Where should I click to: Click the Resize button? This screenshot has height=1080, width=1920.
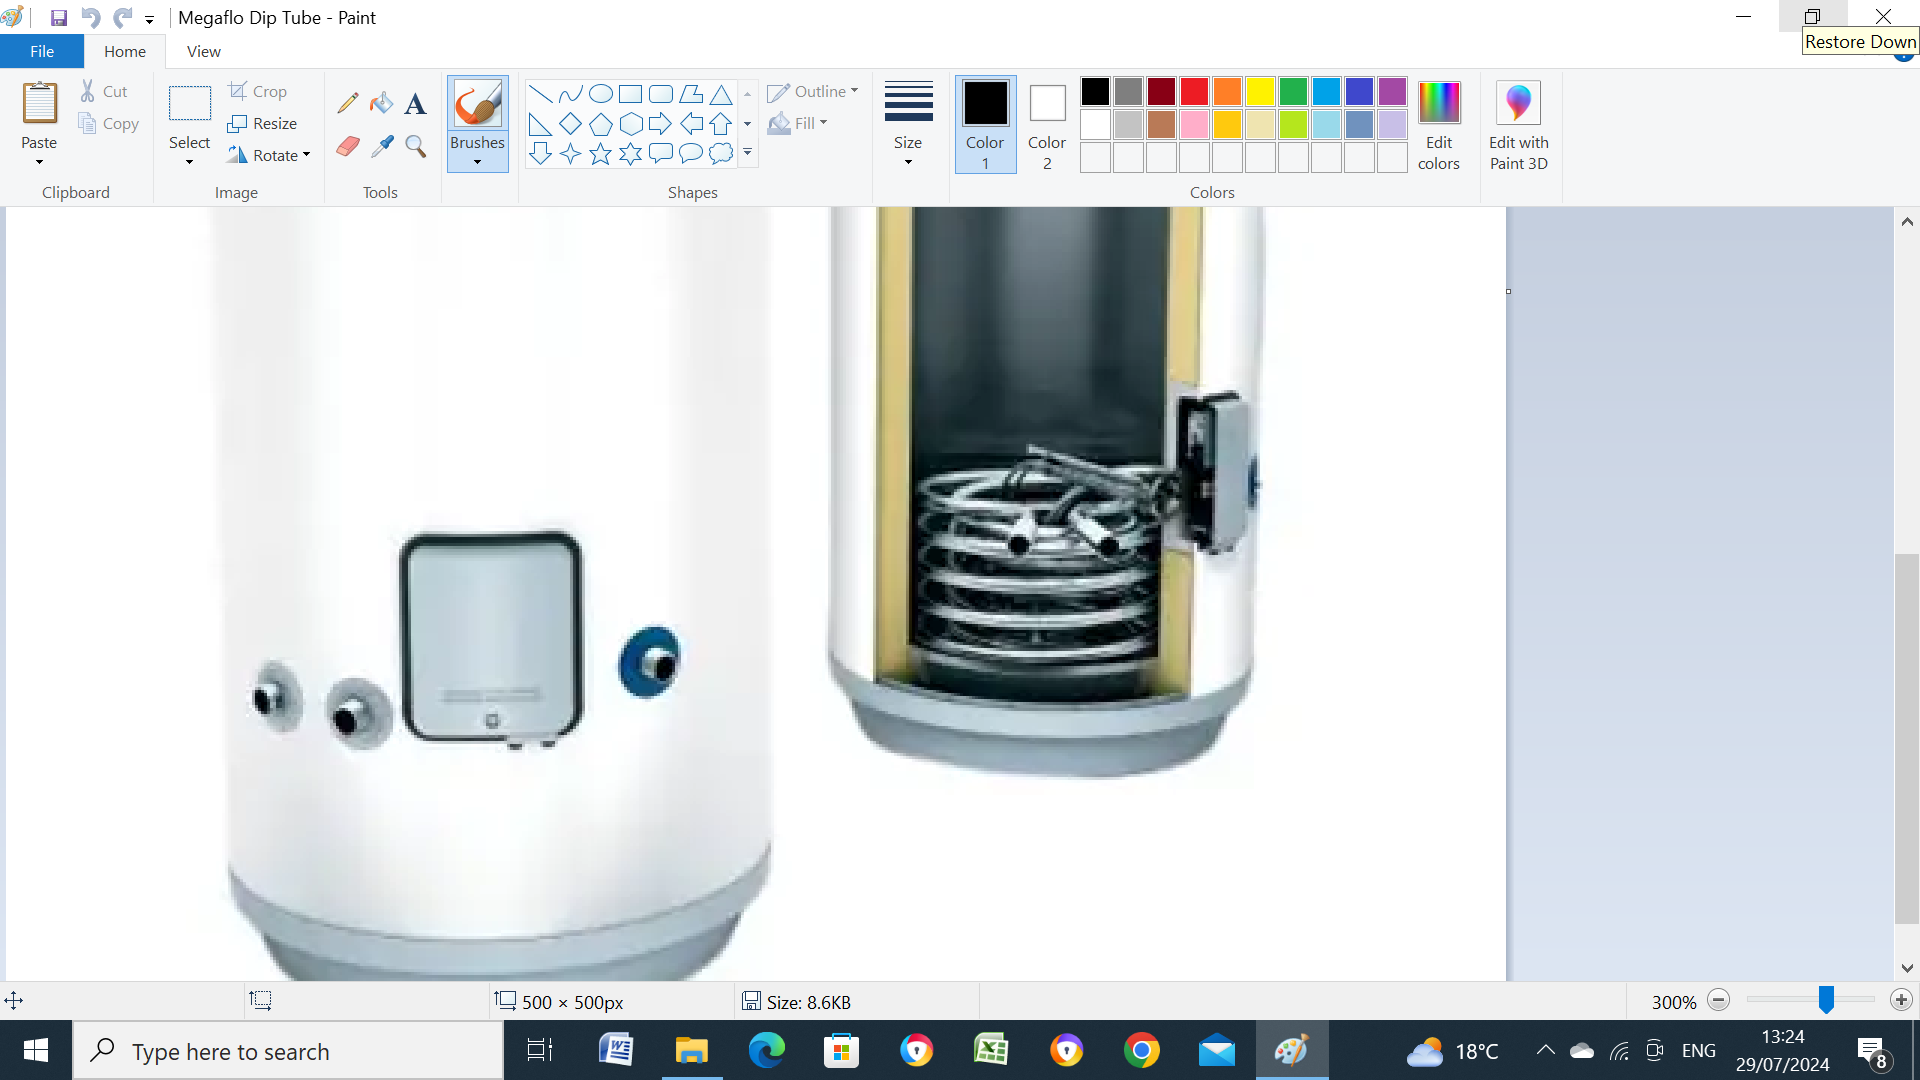point(262,124)
